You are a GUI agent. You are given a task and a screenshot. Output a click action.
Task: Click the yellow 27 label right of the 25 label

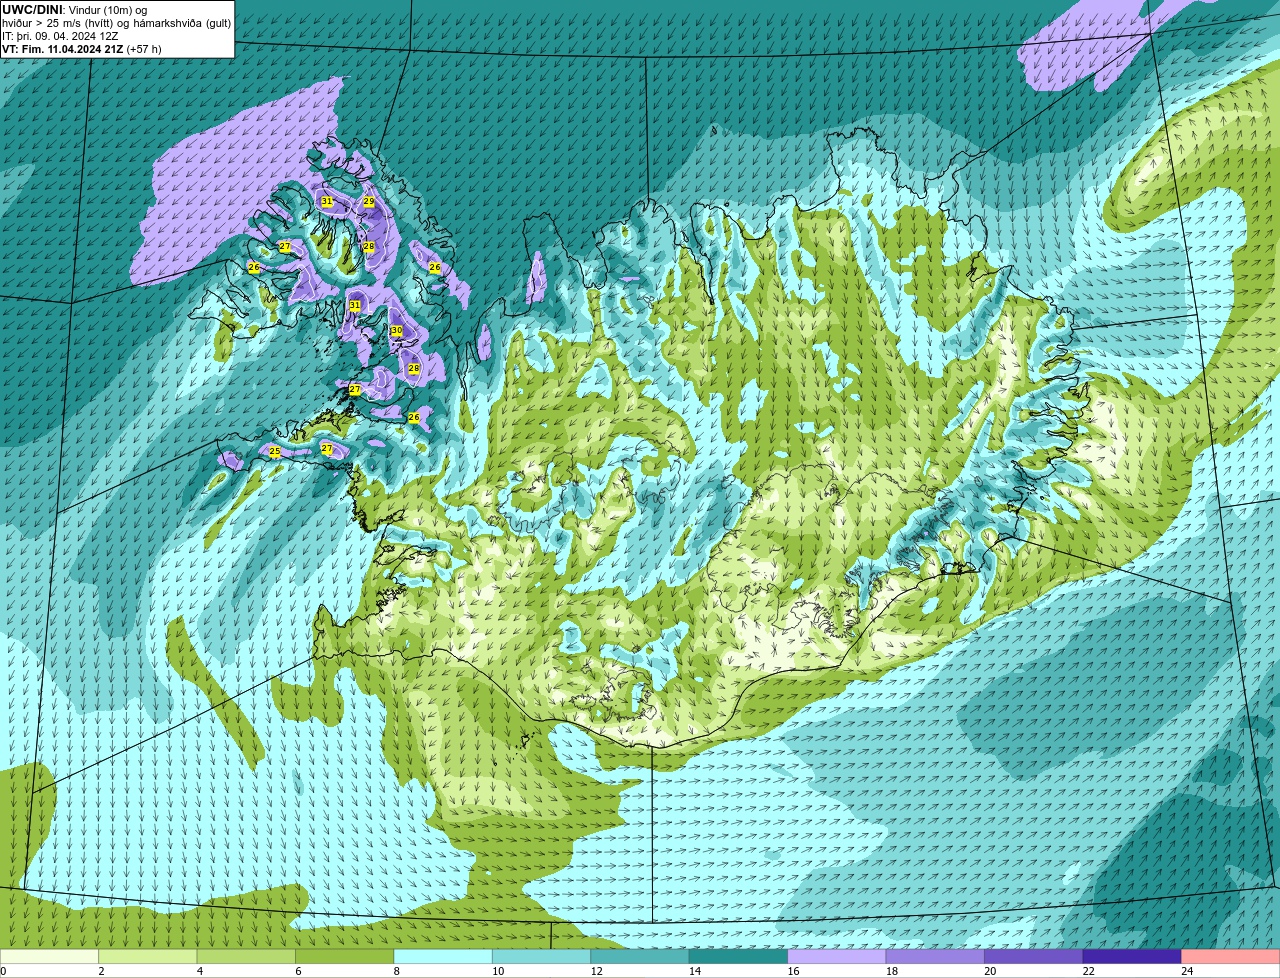pyautogui.click(x=327, y=449)
